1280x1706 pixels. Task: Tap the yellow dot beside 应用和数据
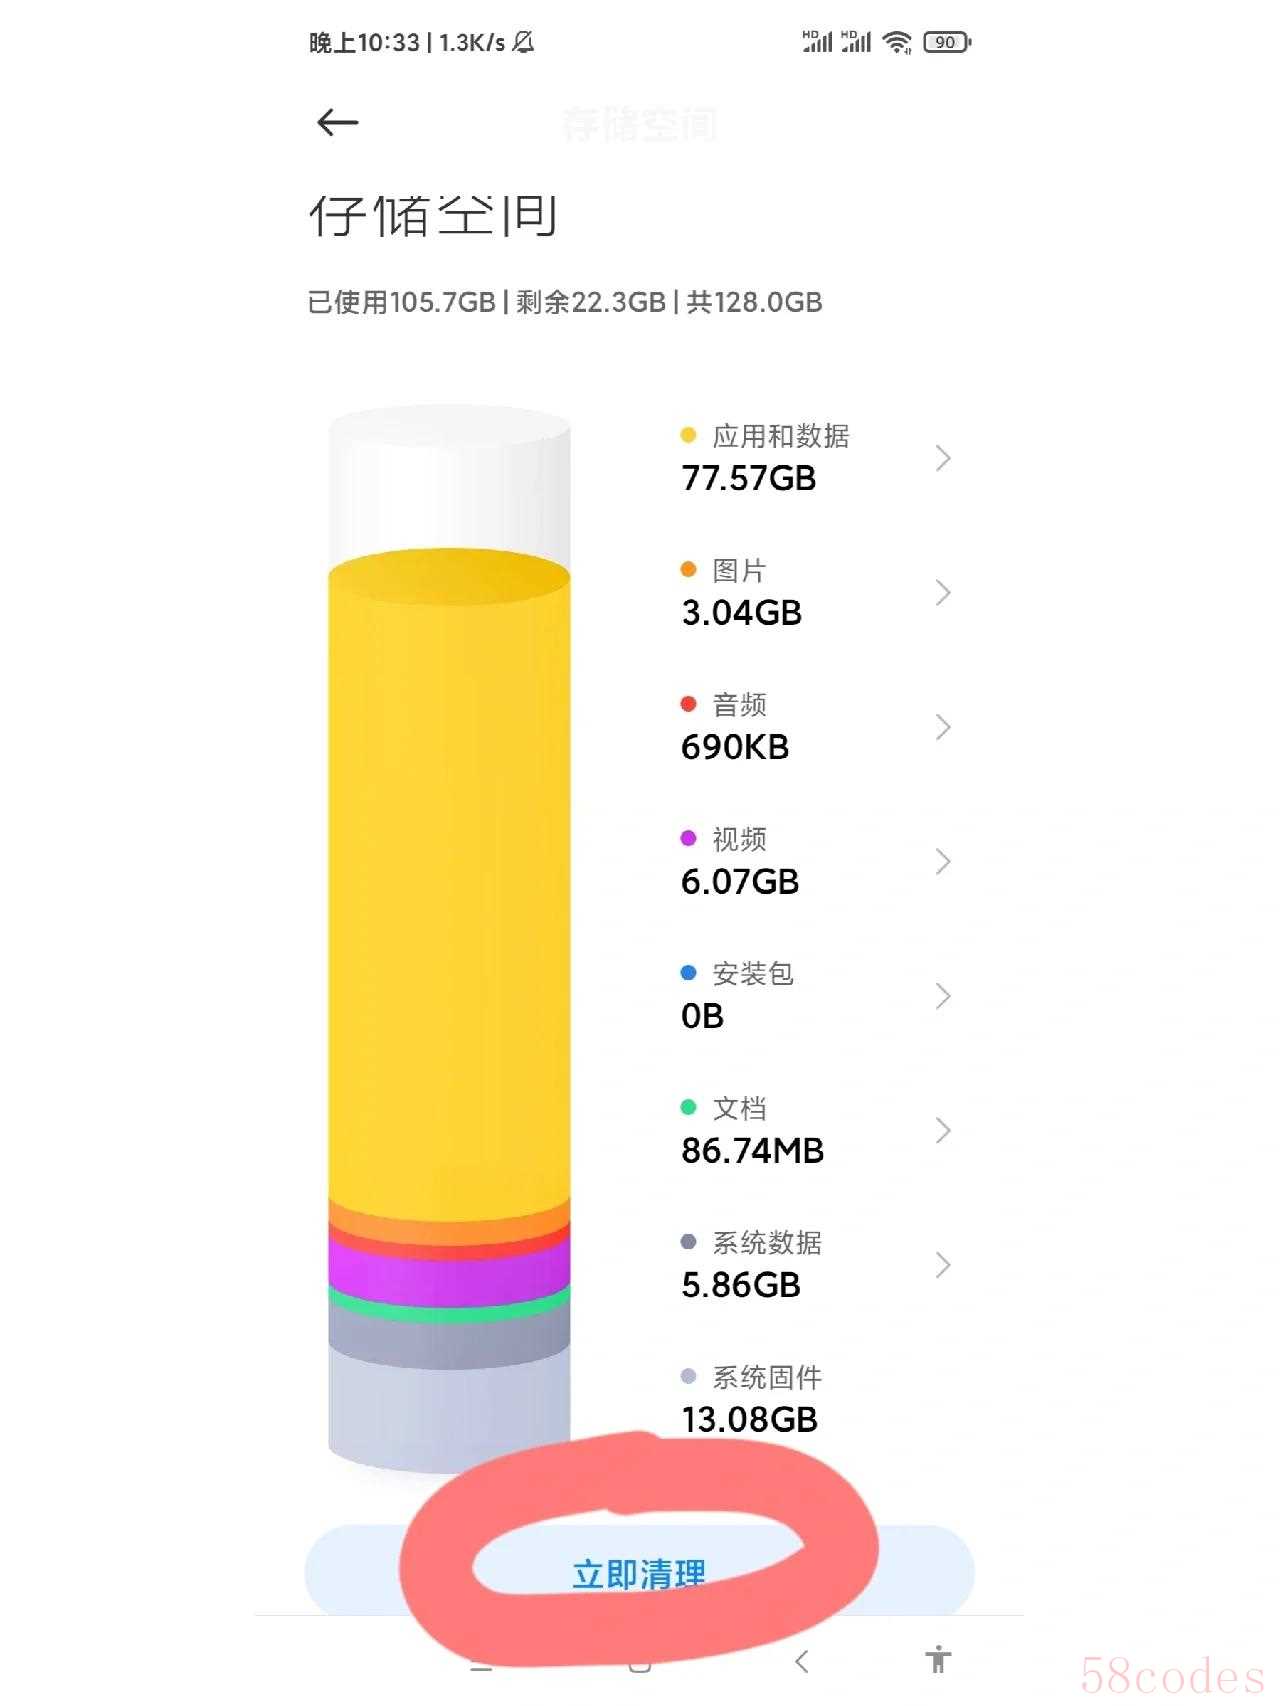tap(688, 435)
